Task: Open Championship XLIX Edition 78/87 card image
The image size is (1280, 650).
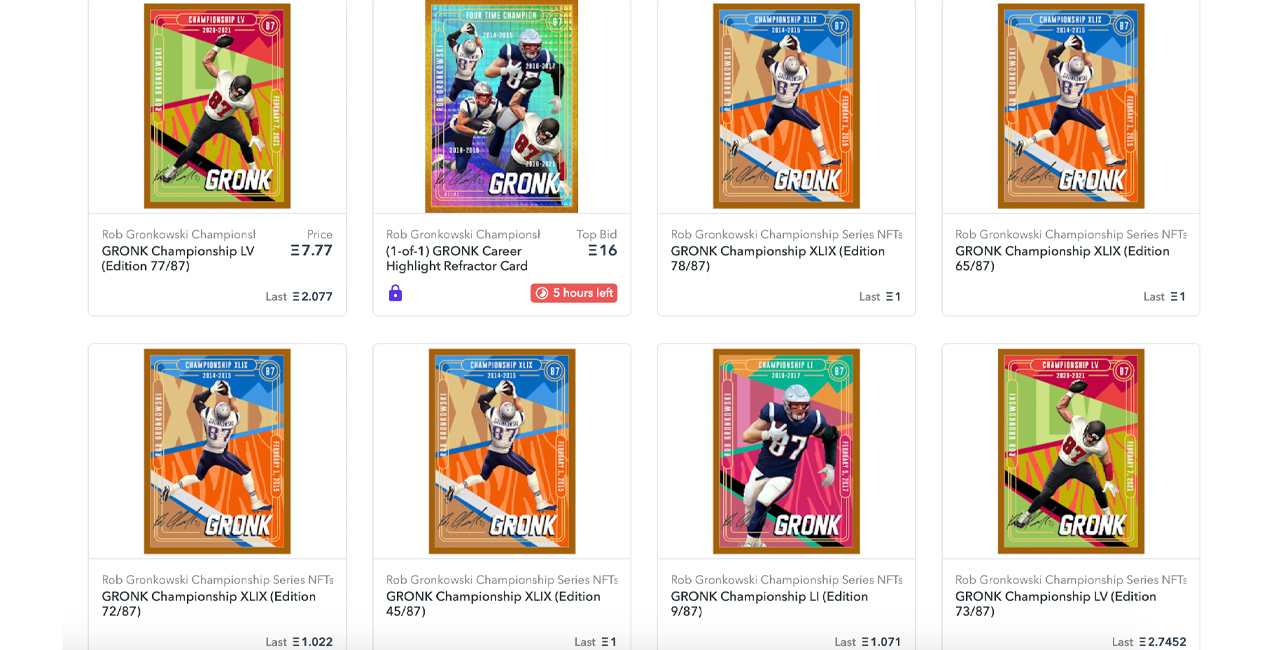Action: click(x=786, y=105)
